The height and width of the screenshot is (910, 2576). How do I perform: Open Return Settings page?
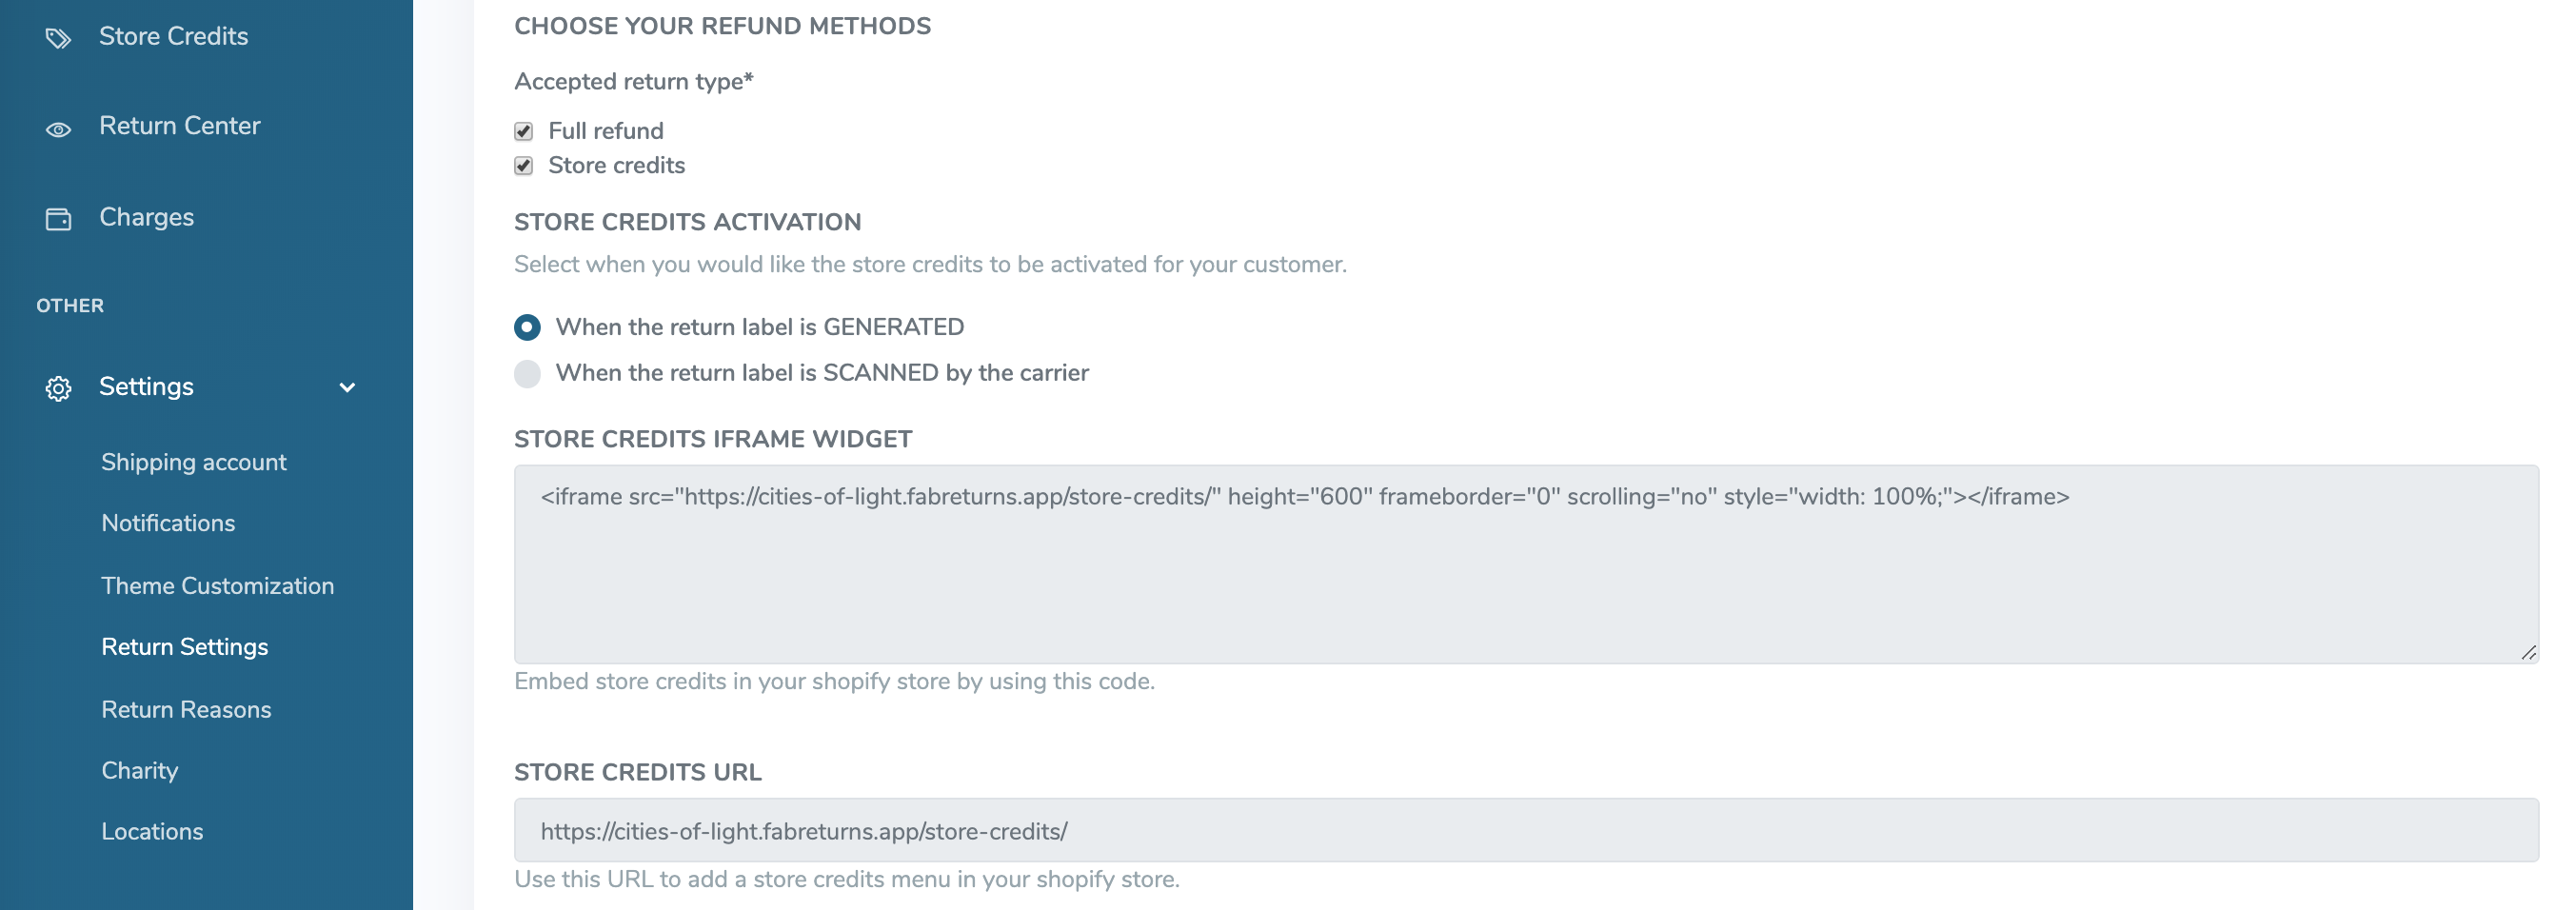(x=185, y=647)
